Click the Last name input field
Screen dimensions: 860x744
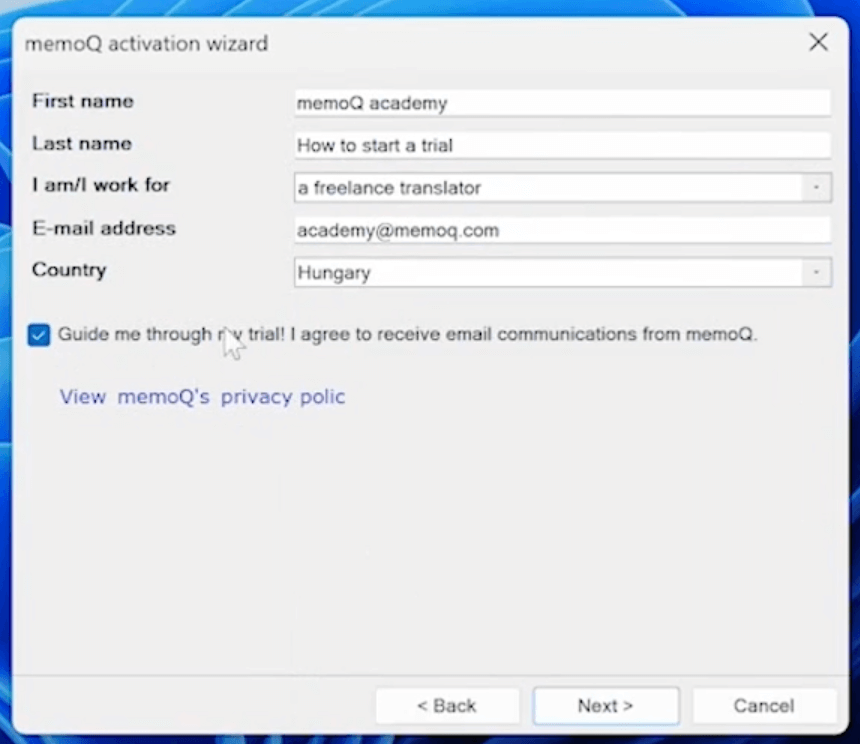coord(563,145)
